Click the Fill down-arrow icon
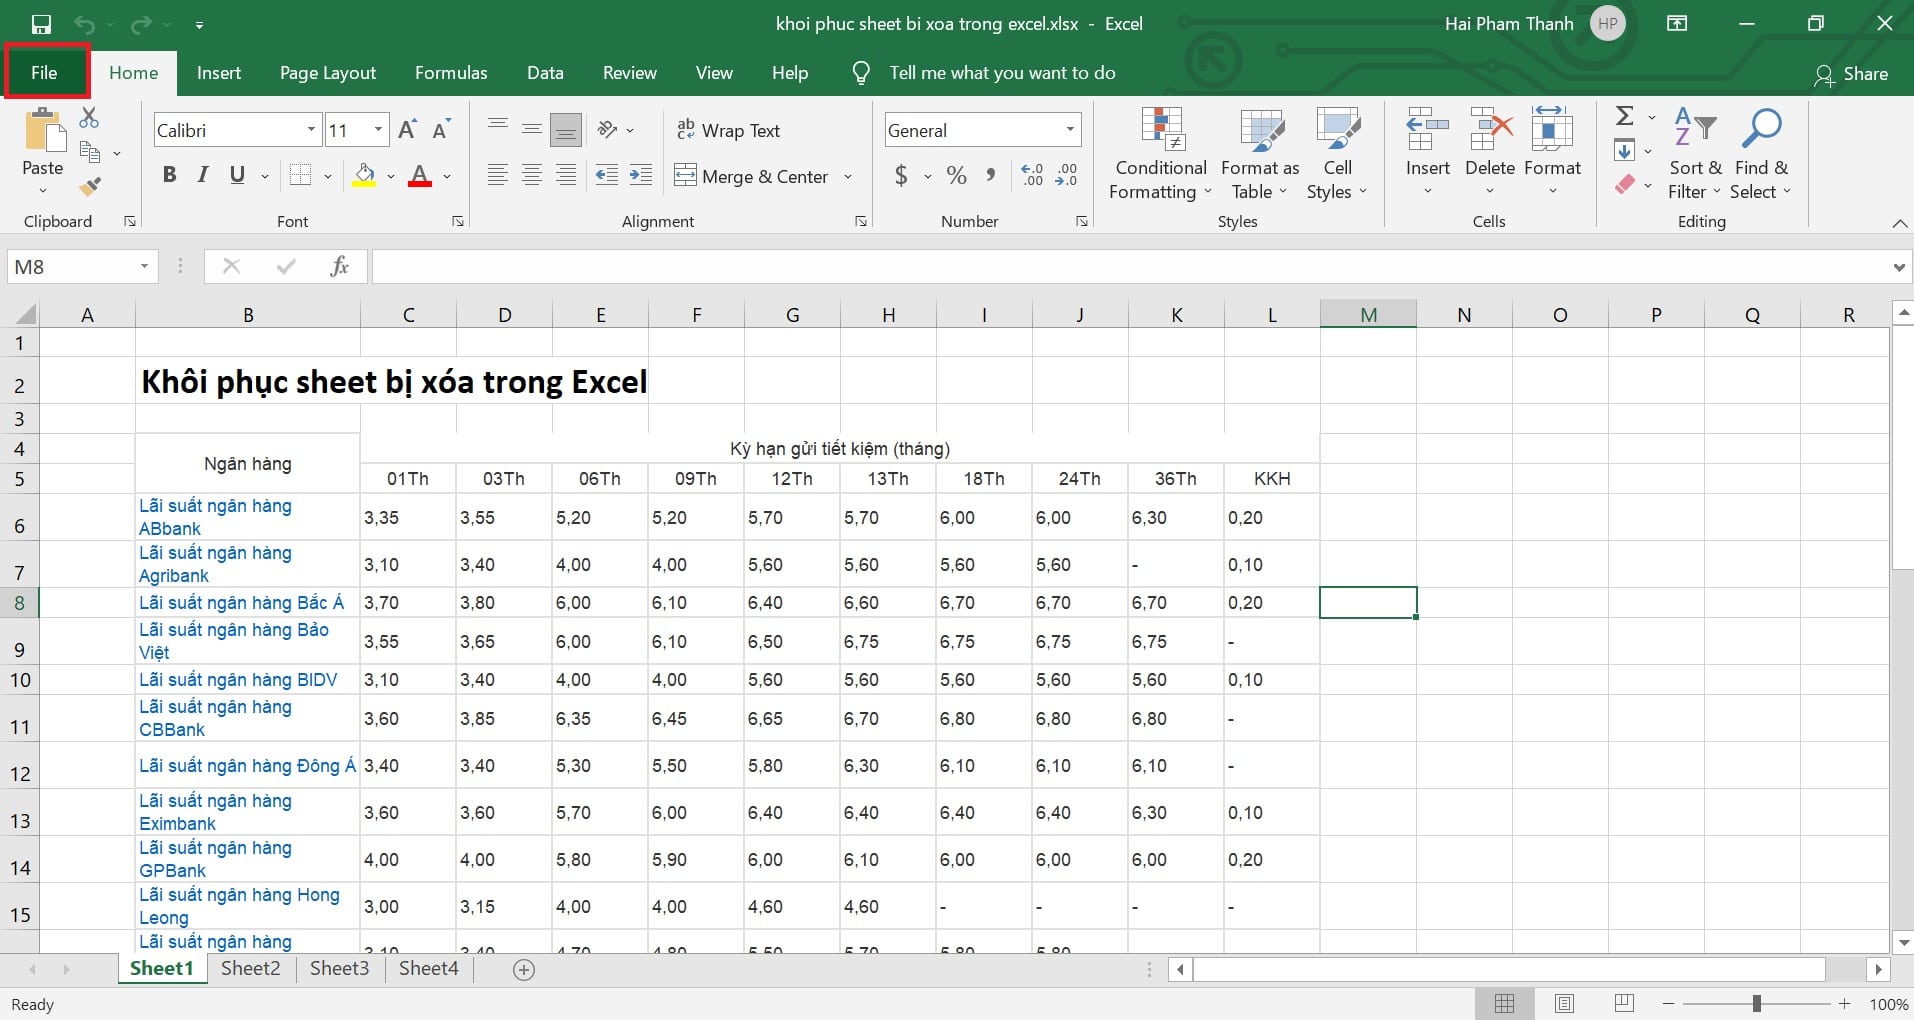The height and width of the screenshot is (1020, 1914). coord(1625,151)
